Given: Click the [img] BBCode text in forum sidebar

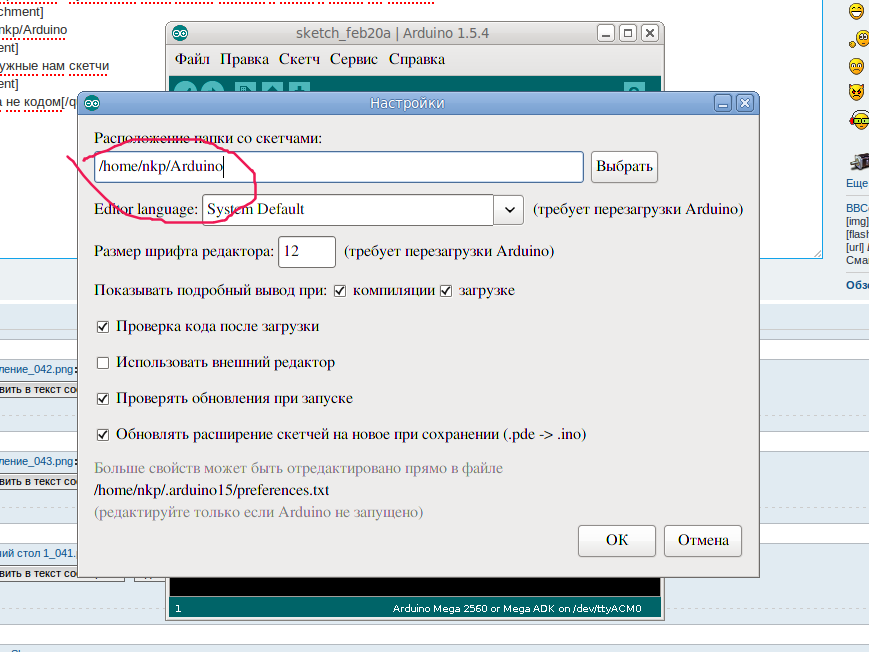Looking at the screenshot, I should [857, 221].
